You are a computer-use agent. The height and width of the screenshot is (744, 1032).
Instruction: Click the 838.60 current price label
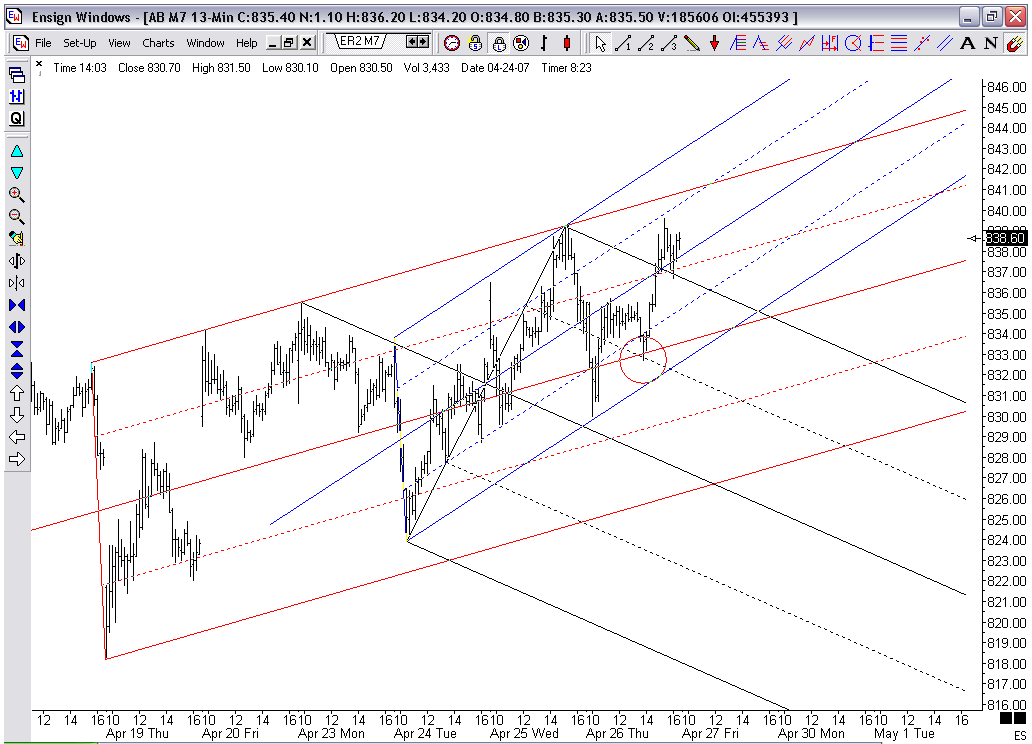click(1005, 238)
